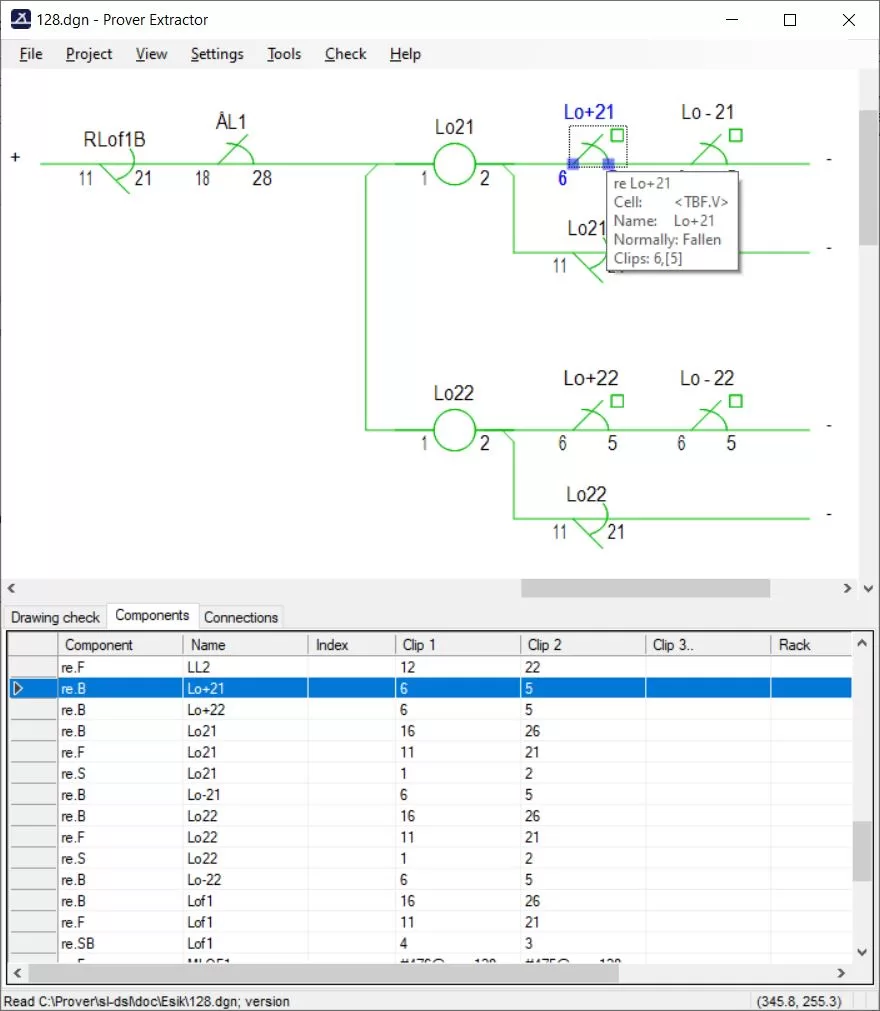Click the RLof1B label in the drawing
The width and height of the screenshot is (880, 1011).
114,139
